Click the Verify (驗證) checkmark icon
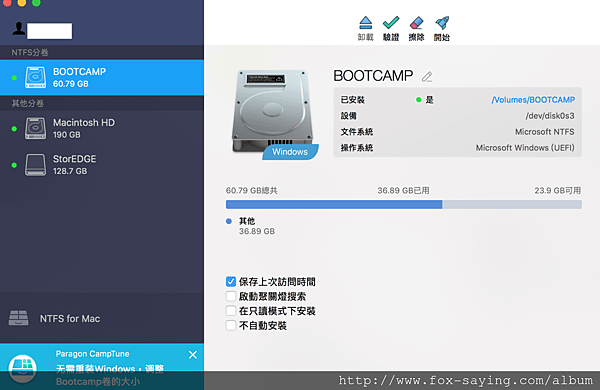Screen dimensions: 600x390 391,23
